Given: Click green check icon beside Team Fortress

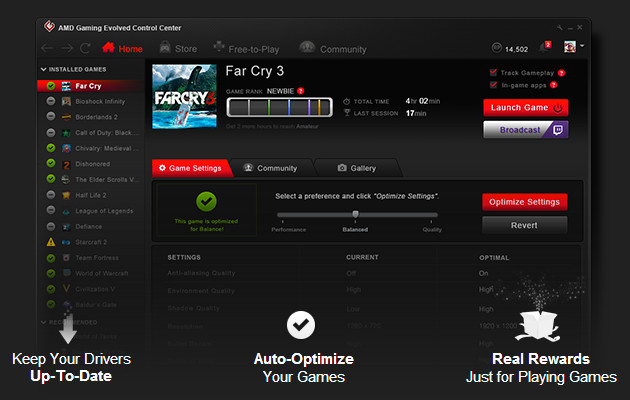Looking at the screenshot, I should [x=51, y=258].
